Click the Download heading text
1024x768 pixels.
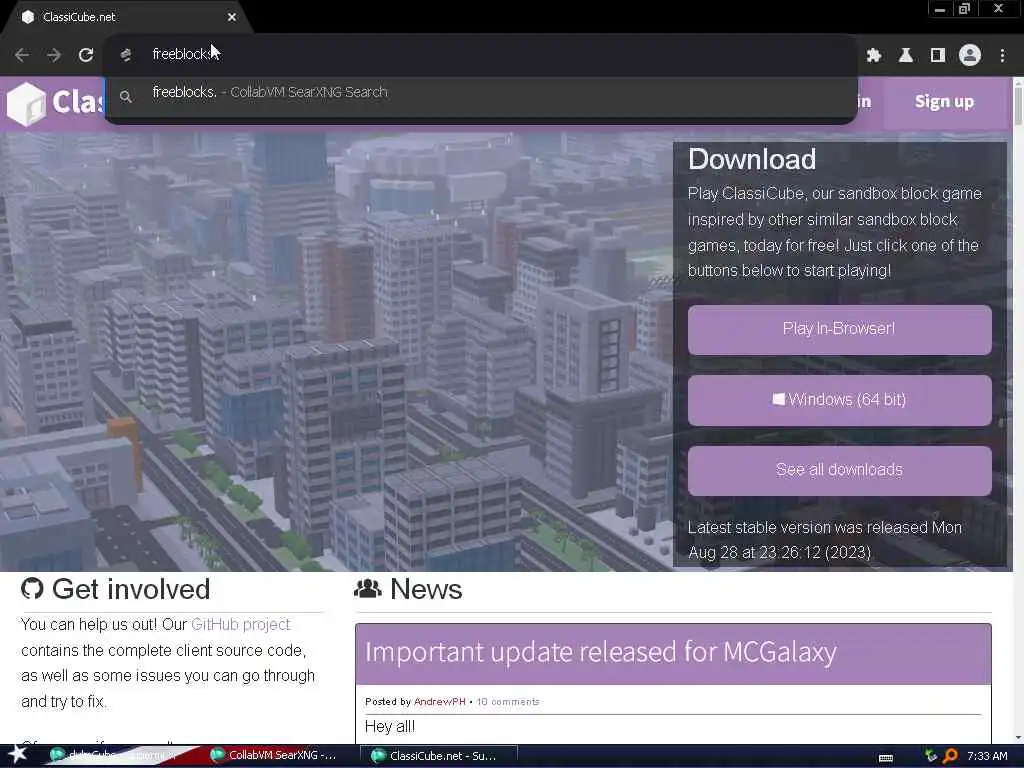pyautogui.click(x=752, y=159)
